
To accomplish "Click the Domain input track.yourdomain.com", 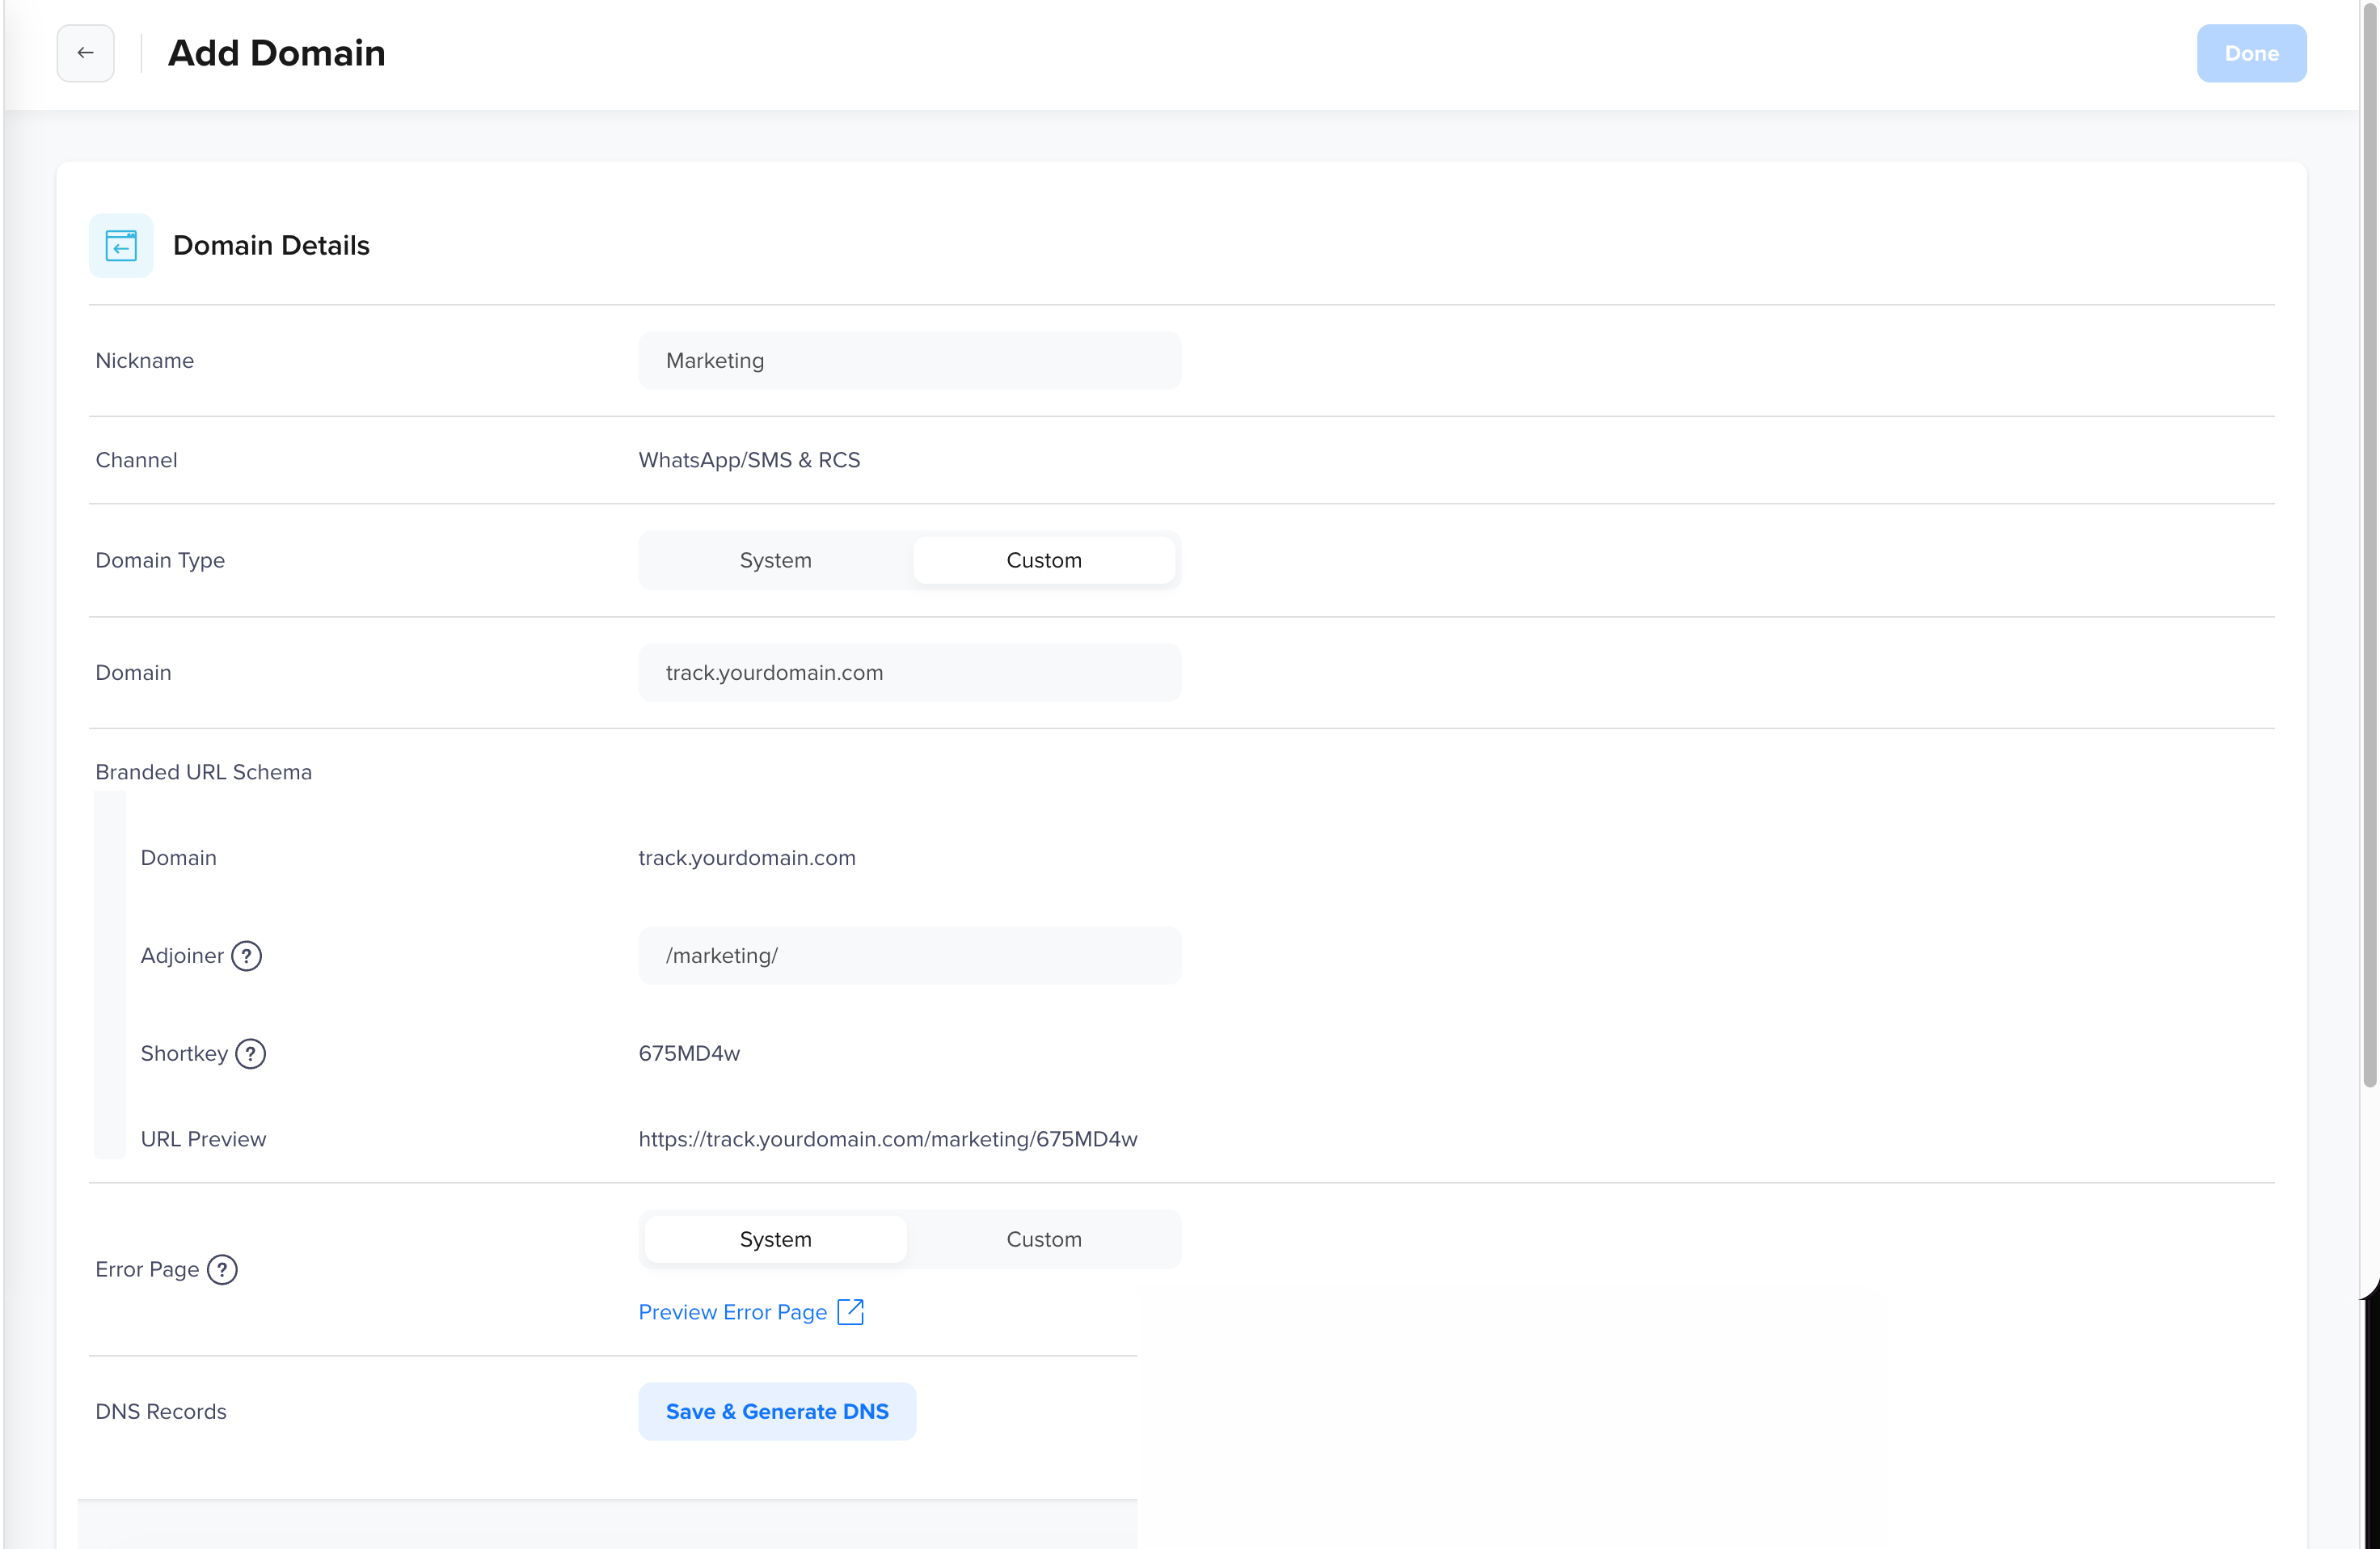I will [909, 673].
